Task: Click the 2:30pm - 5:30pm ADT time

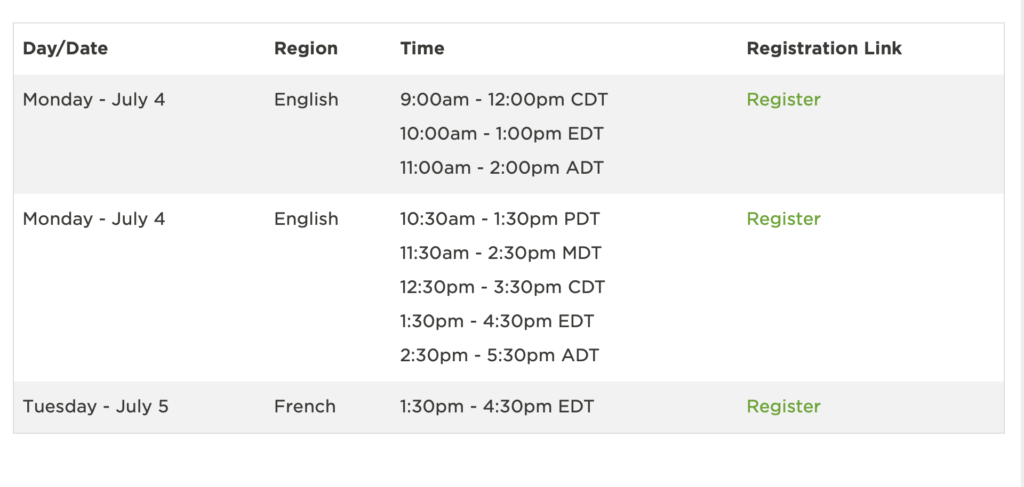Action: 500,356
